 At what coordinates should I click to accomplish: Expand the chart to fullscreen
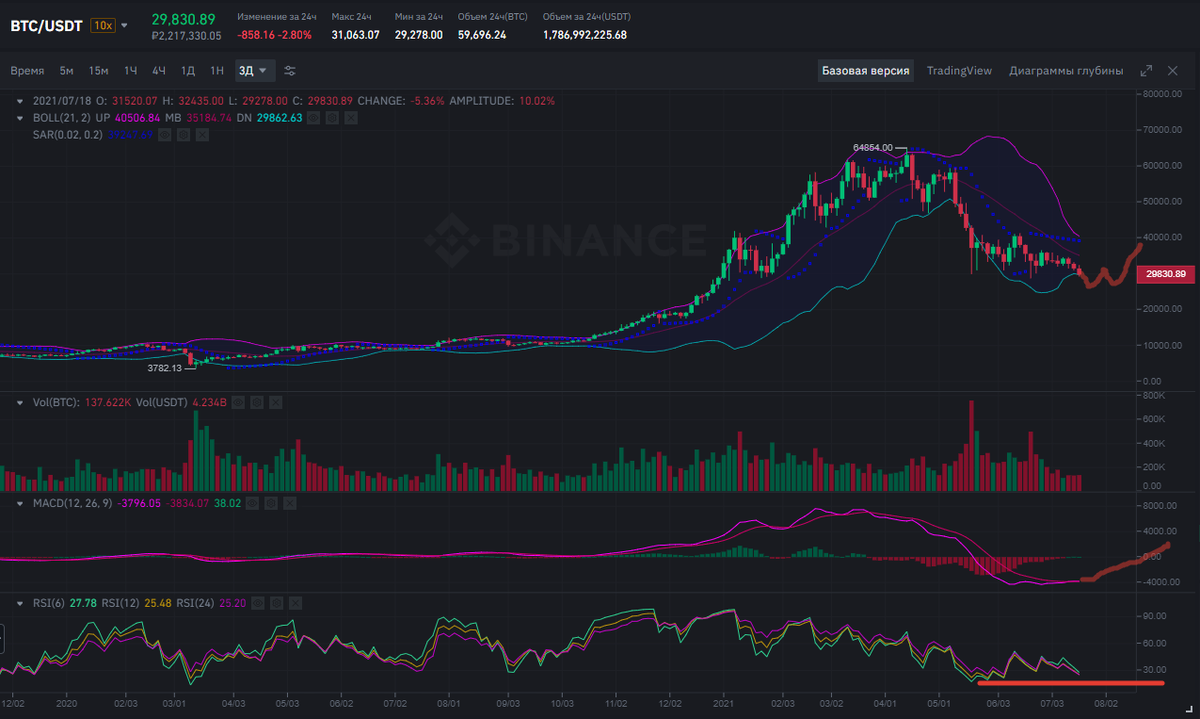(x=1147, y=70)
